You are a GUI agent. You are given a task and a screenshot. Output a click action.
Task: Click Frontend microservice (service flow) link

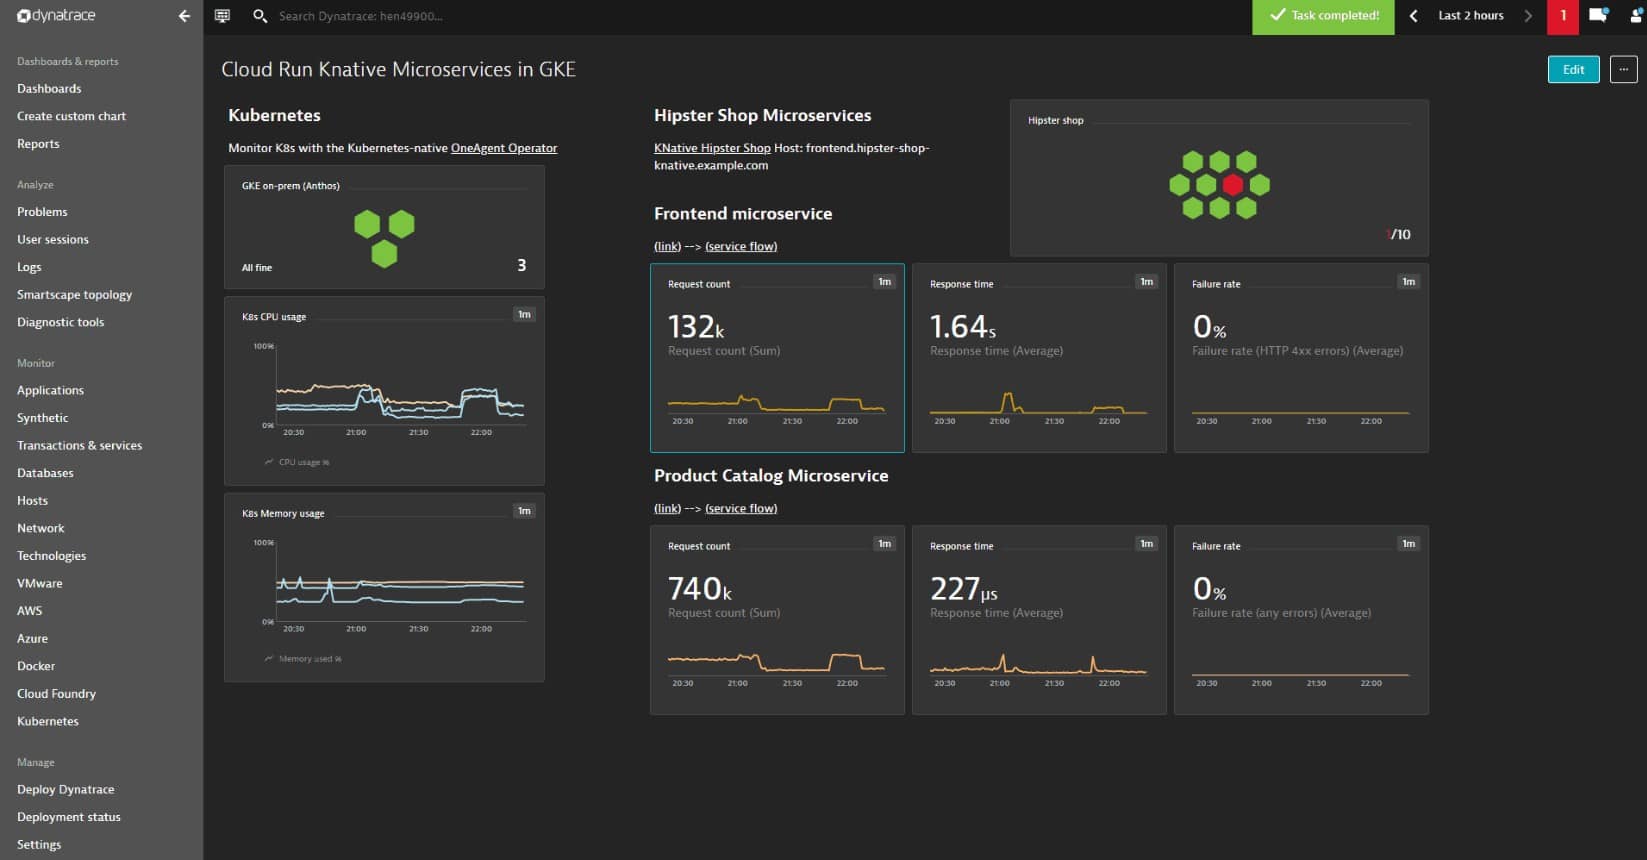click(x=741, y=246)
